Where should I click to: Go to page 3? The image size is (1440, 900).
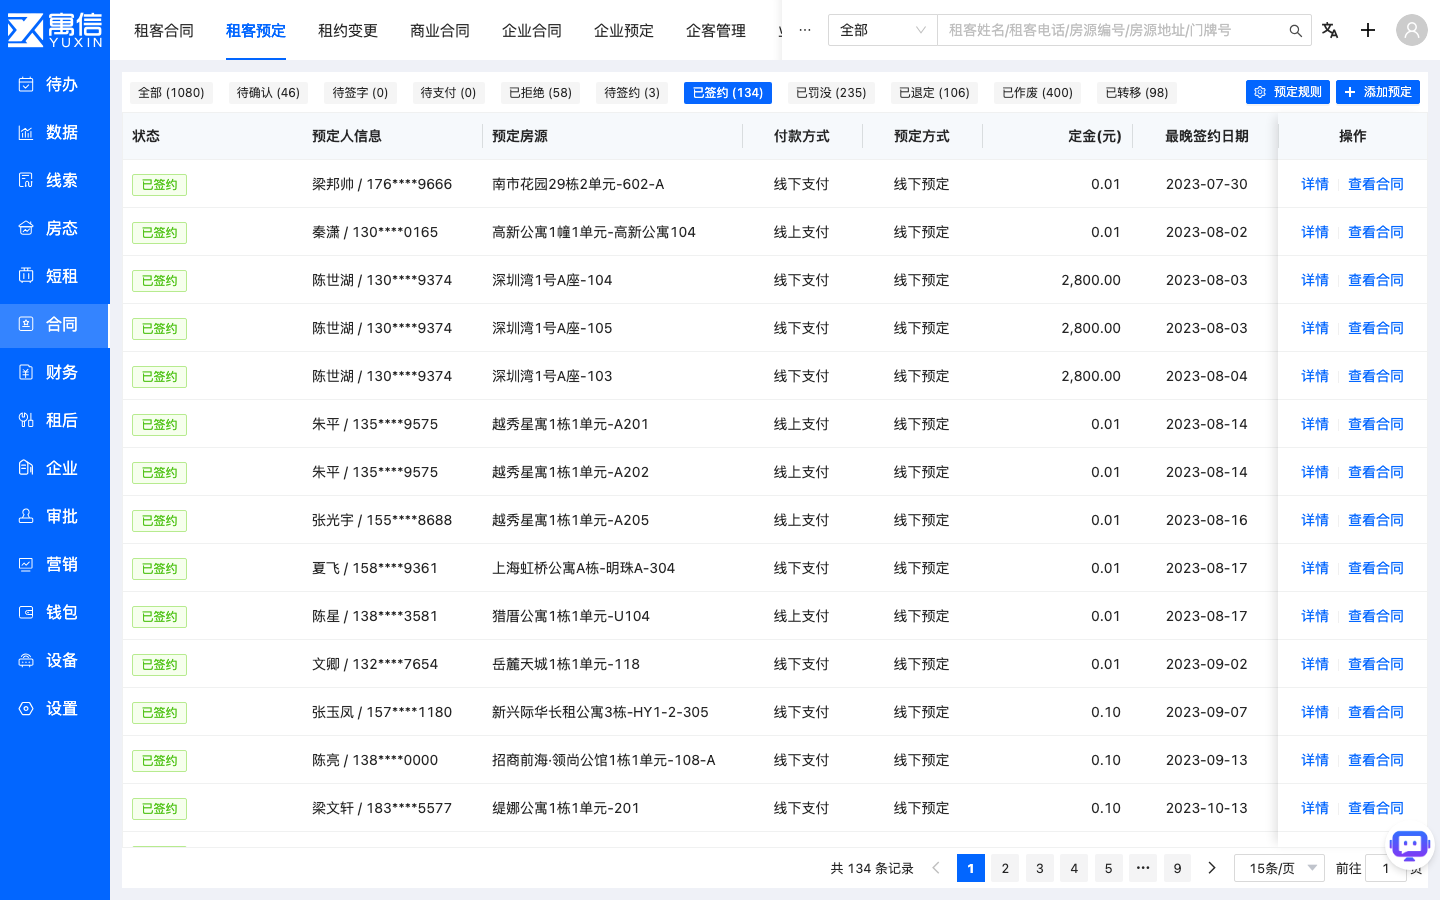1040,868
